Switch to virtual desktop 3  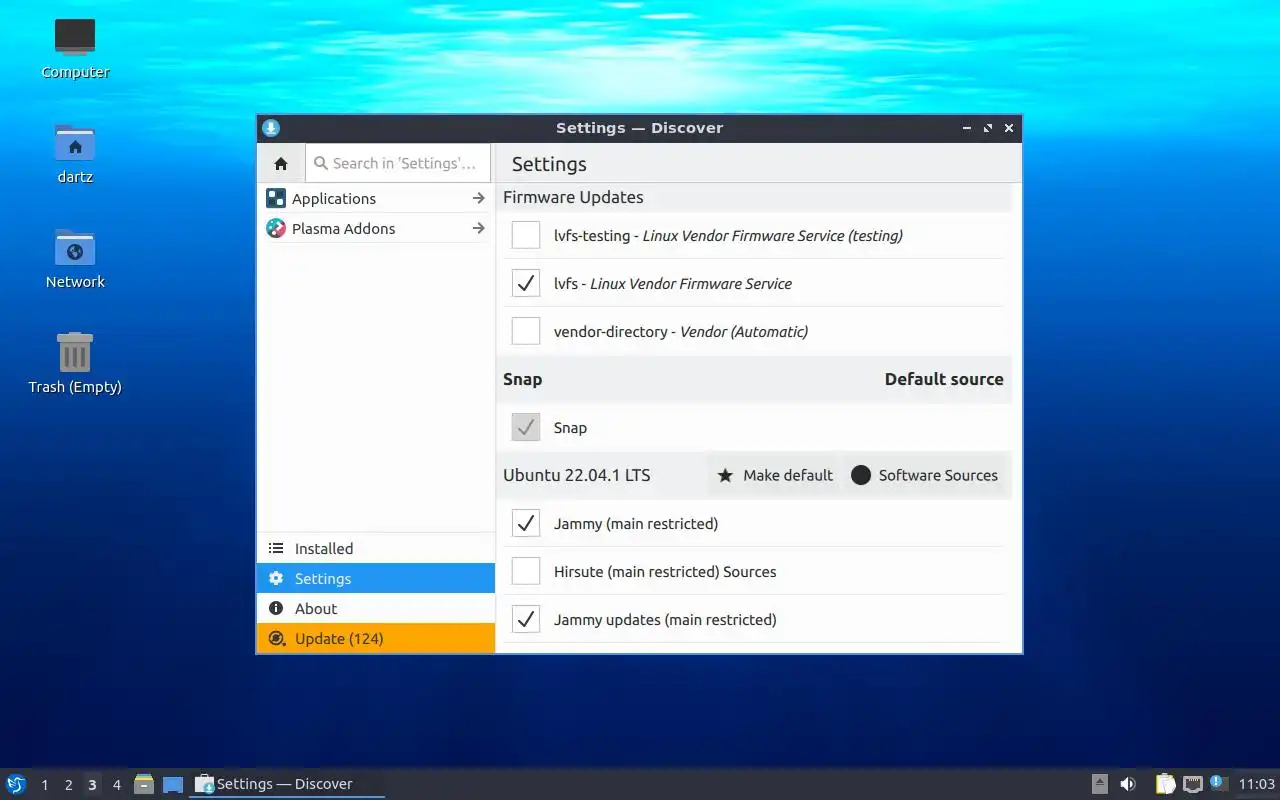pos(93,785)
